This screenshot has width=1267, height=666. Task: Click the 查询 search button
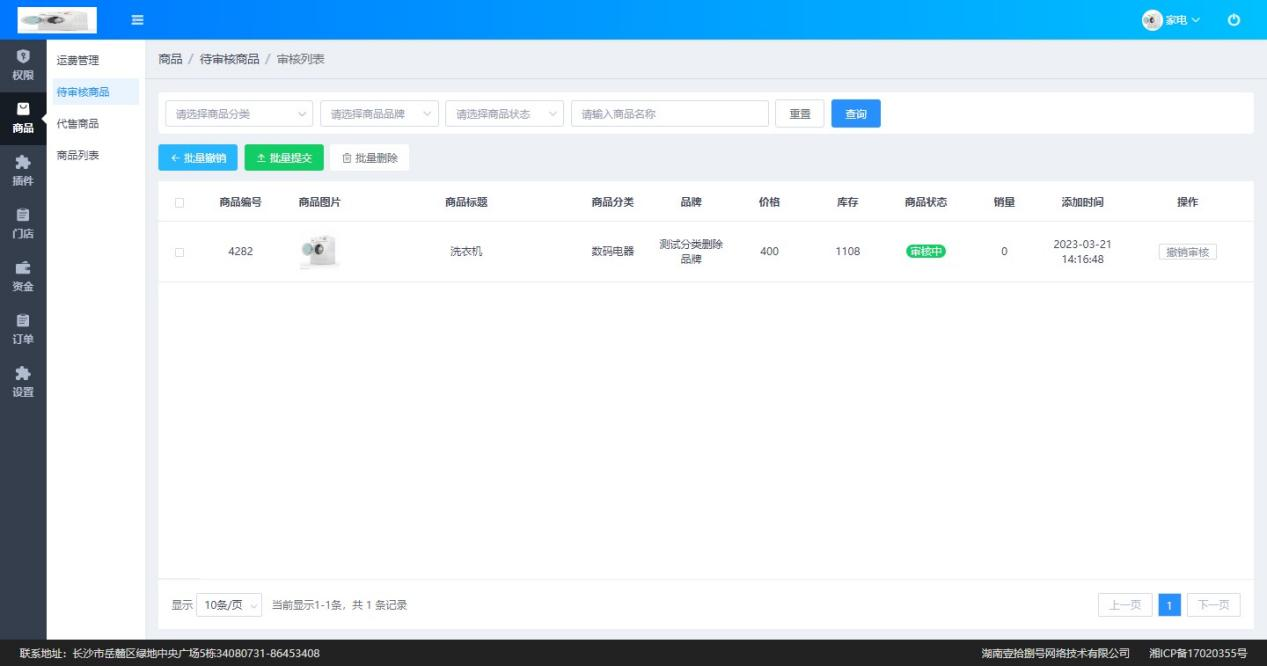point(856,114)
